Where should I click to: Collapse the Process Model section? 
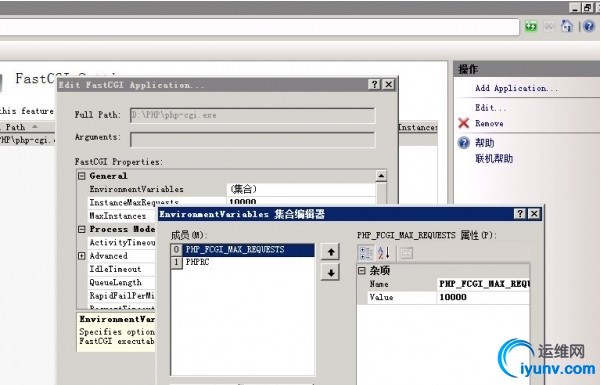pos(82,229)
